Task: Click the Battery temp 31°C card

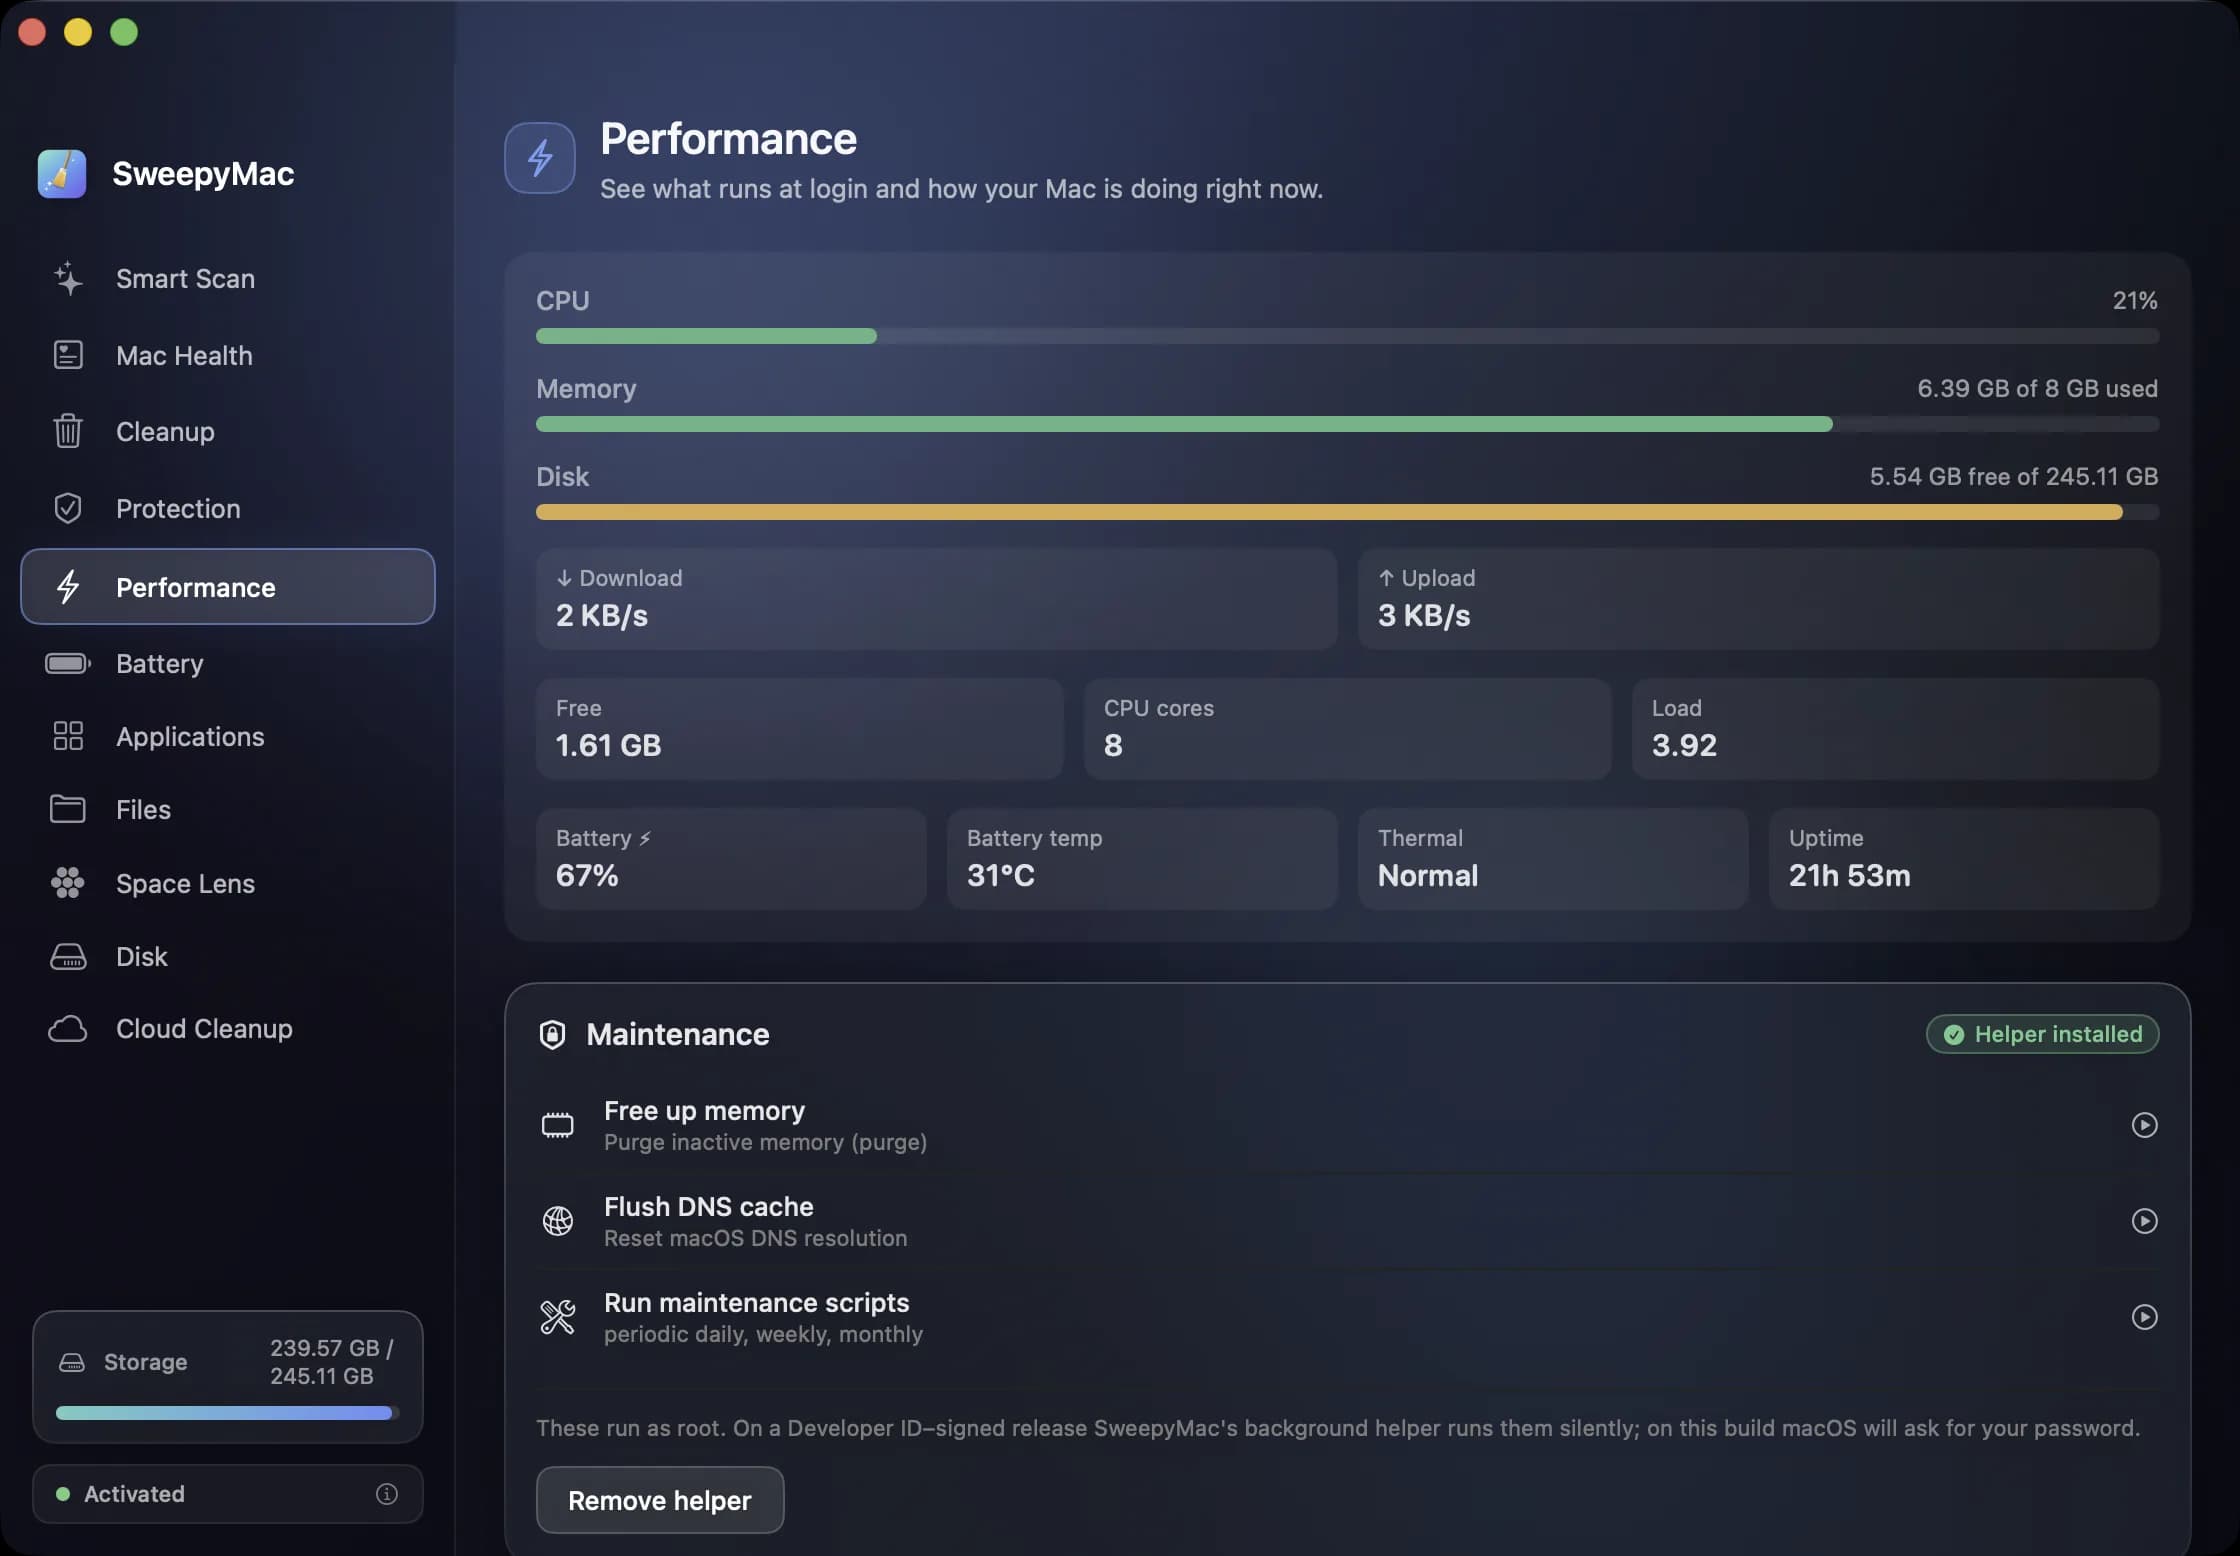Action: 1142,858
